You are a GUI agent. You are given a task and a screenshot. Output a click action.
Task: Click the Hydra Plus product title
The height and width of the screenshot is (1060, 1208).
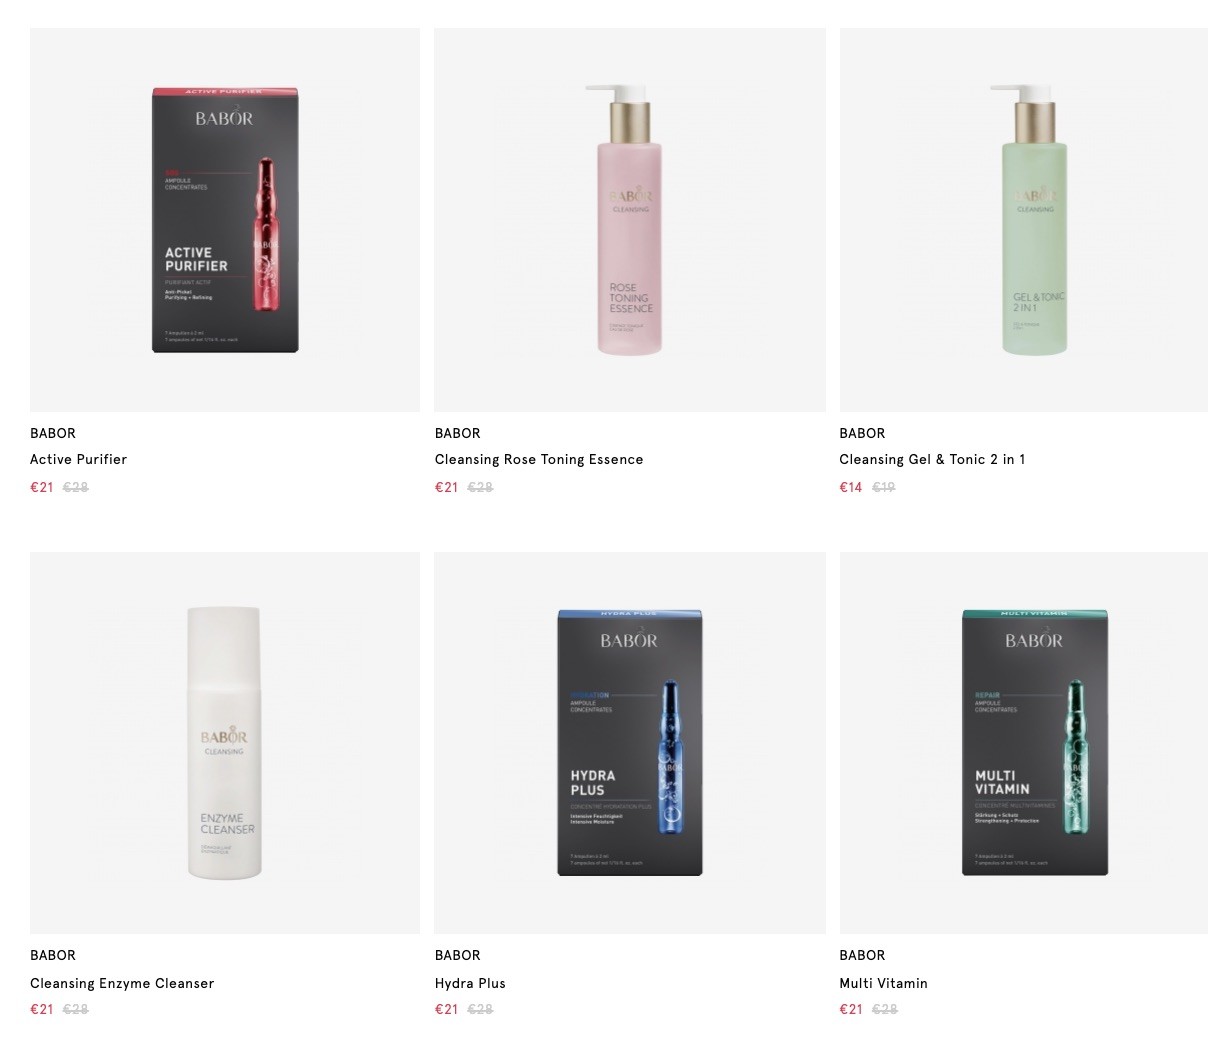point(470,983)
